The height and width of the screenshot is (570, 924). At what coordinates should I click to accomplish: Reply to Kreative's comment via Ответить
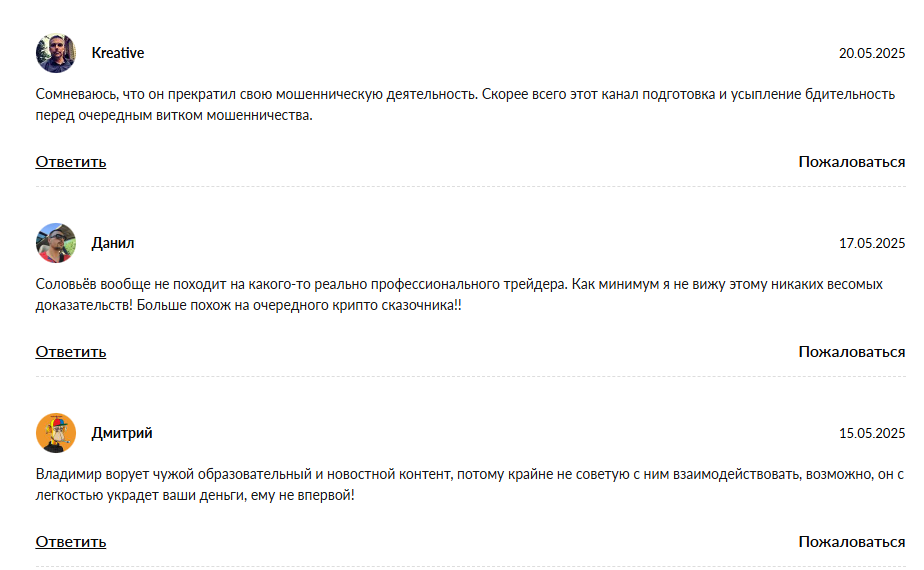(71, 162)
